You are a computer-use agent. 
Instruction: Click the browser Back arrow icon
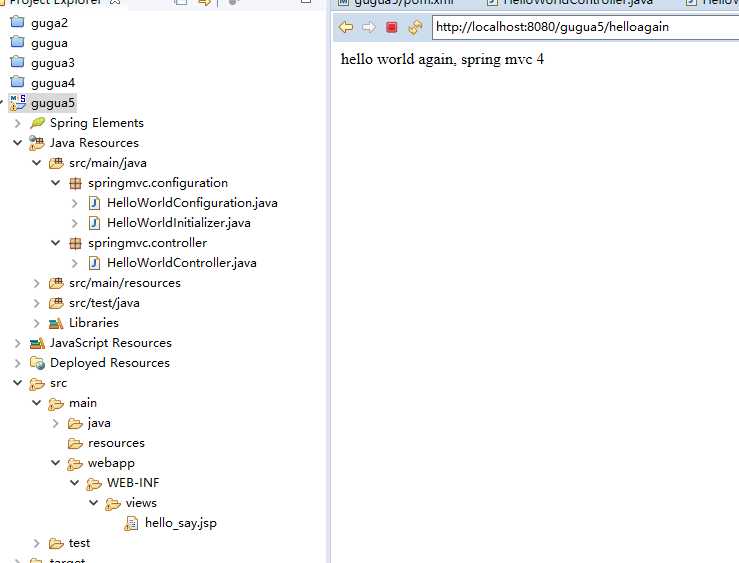click(x=345, y=27)
